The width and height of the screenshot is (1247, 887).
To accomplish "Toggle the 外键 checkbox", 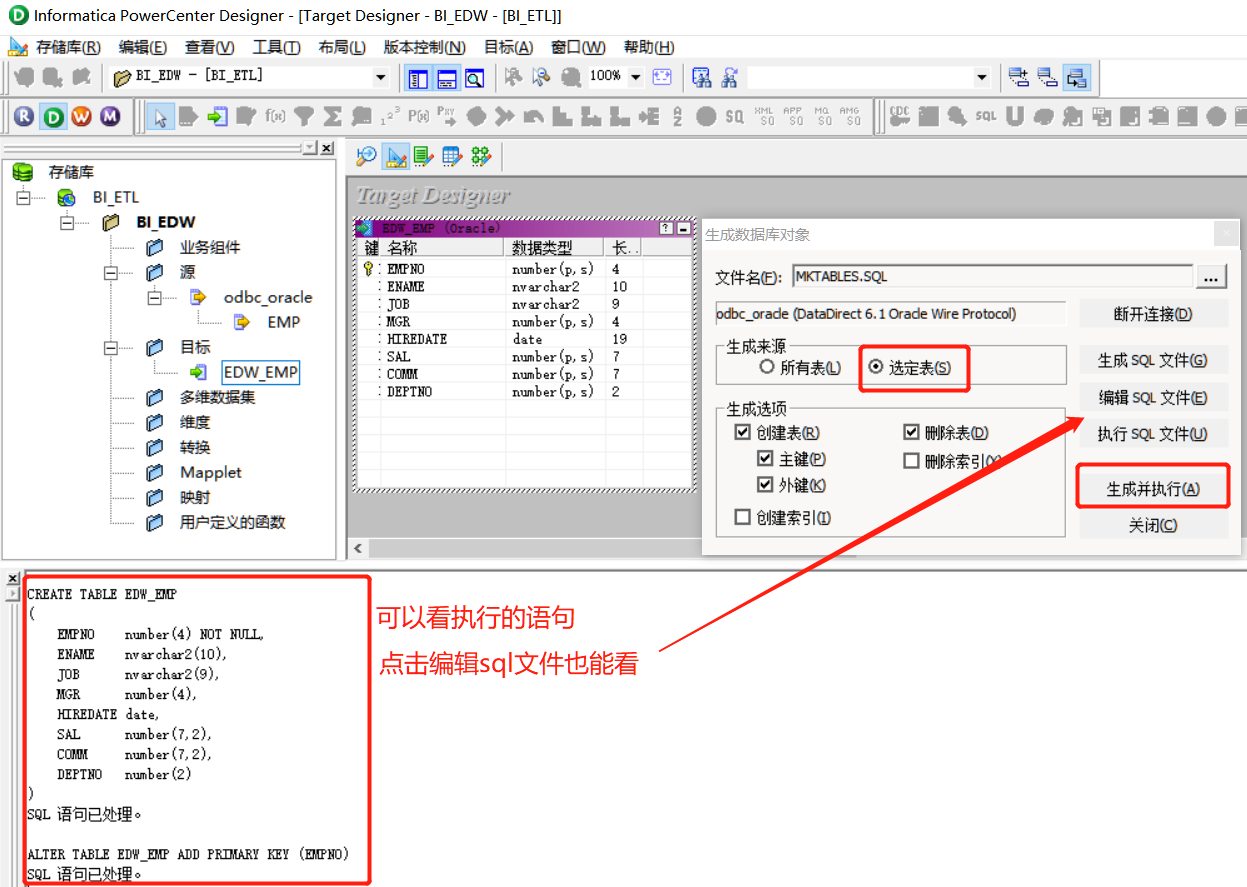I will [x=765, y=485].
